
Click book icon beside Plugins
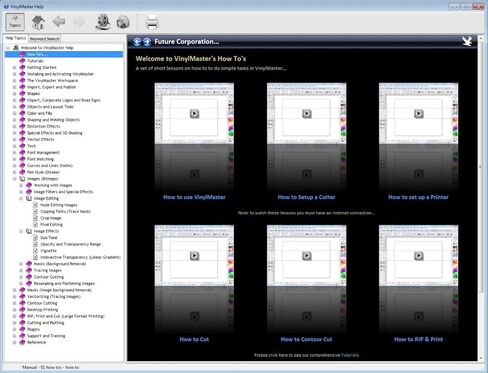pyautogui.click(x=22, y=329)
